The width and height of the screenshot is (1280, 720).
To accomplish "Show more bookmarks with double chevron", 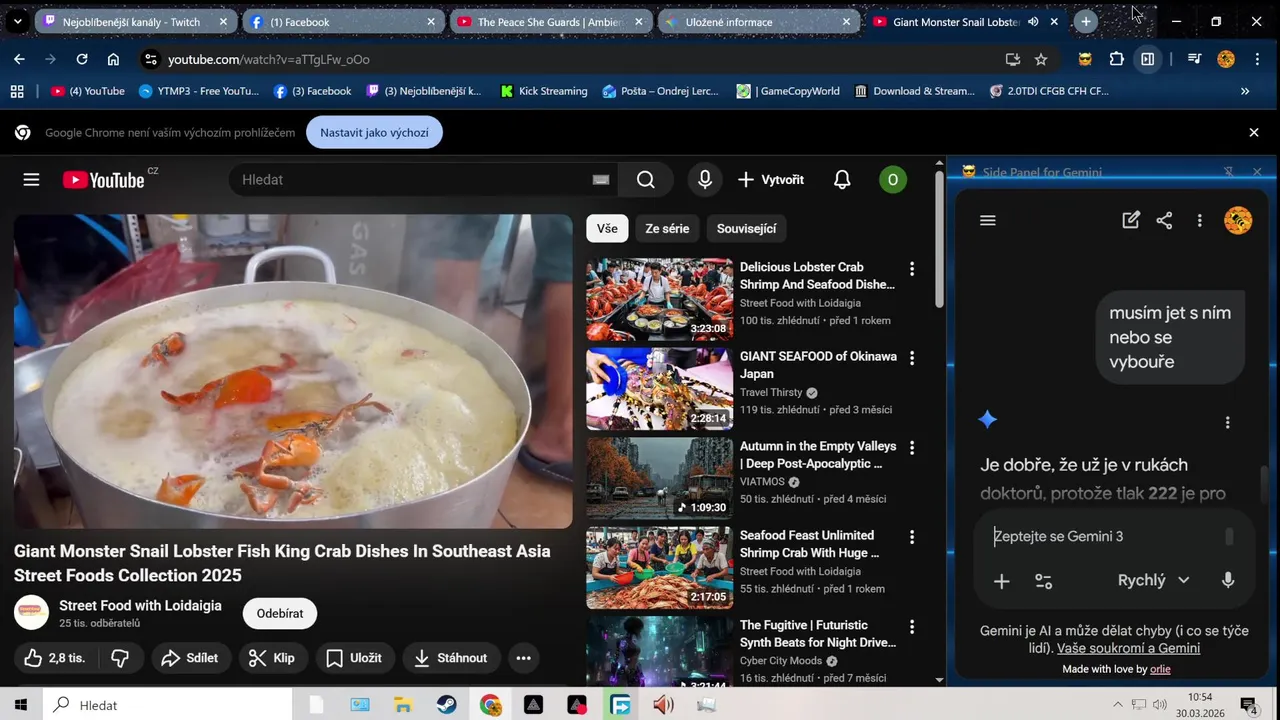I will pyautogui.click(x=1245, y=91).
